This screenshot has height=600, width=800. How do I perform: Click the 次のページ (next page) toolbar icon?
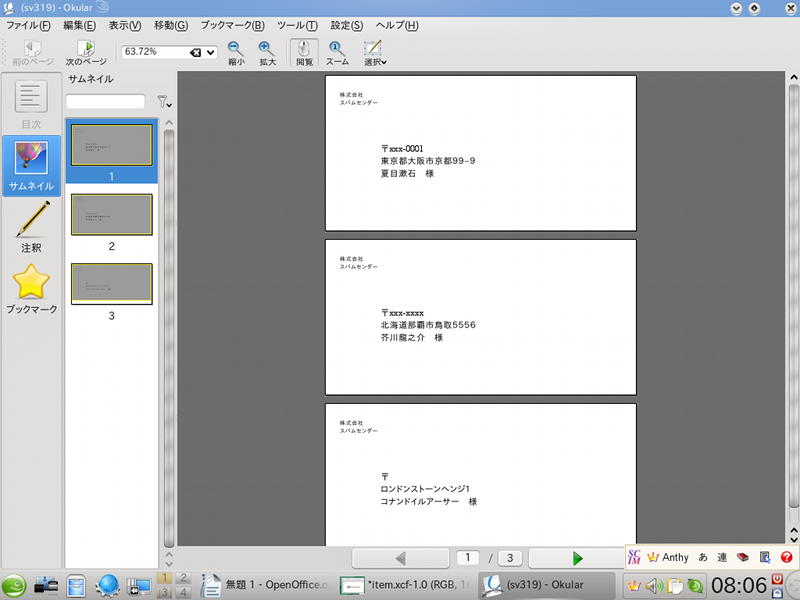click(x=86, y=52)
